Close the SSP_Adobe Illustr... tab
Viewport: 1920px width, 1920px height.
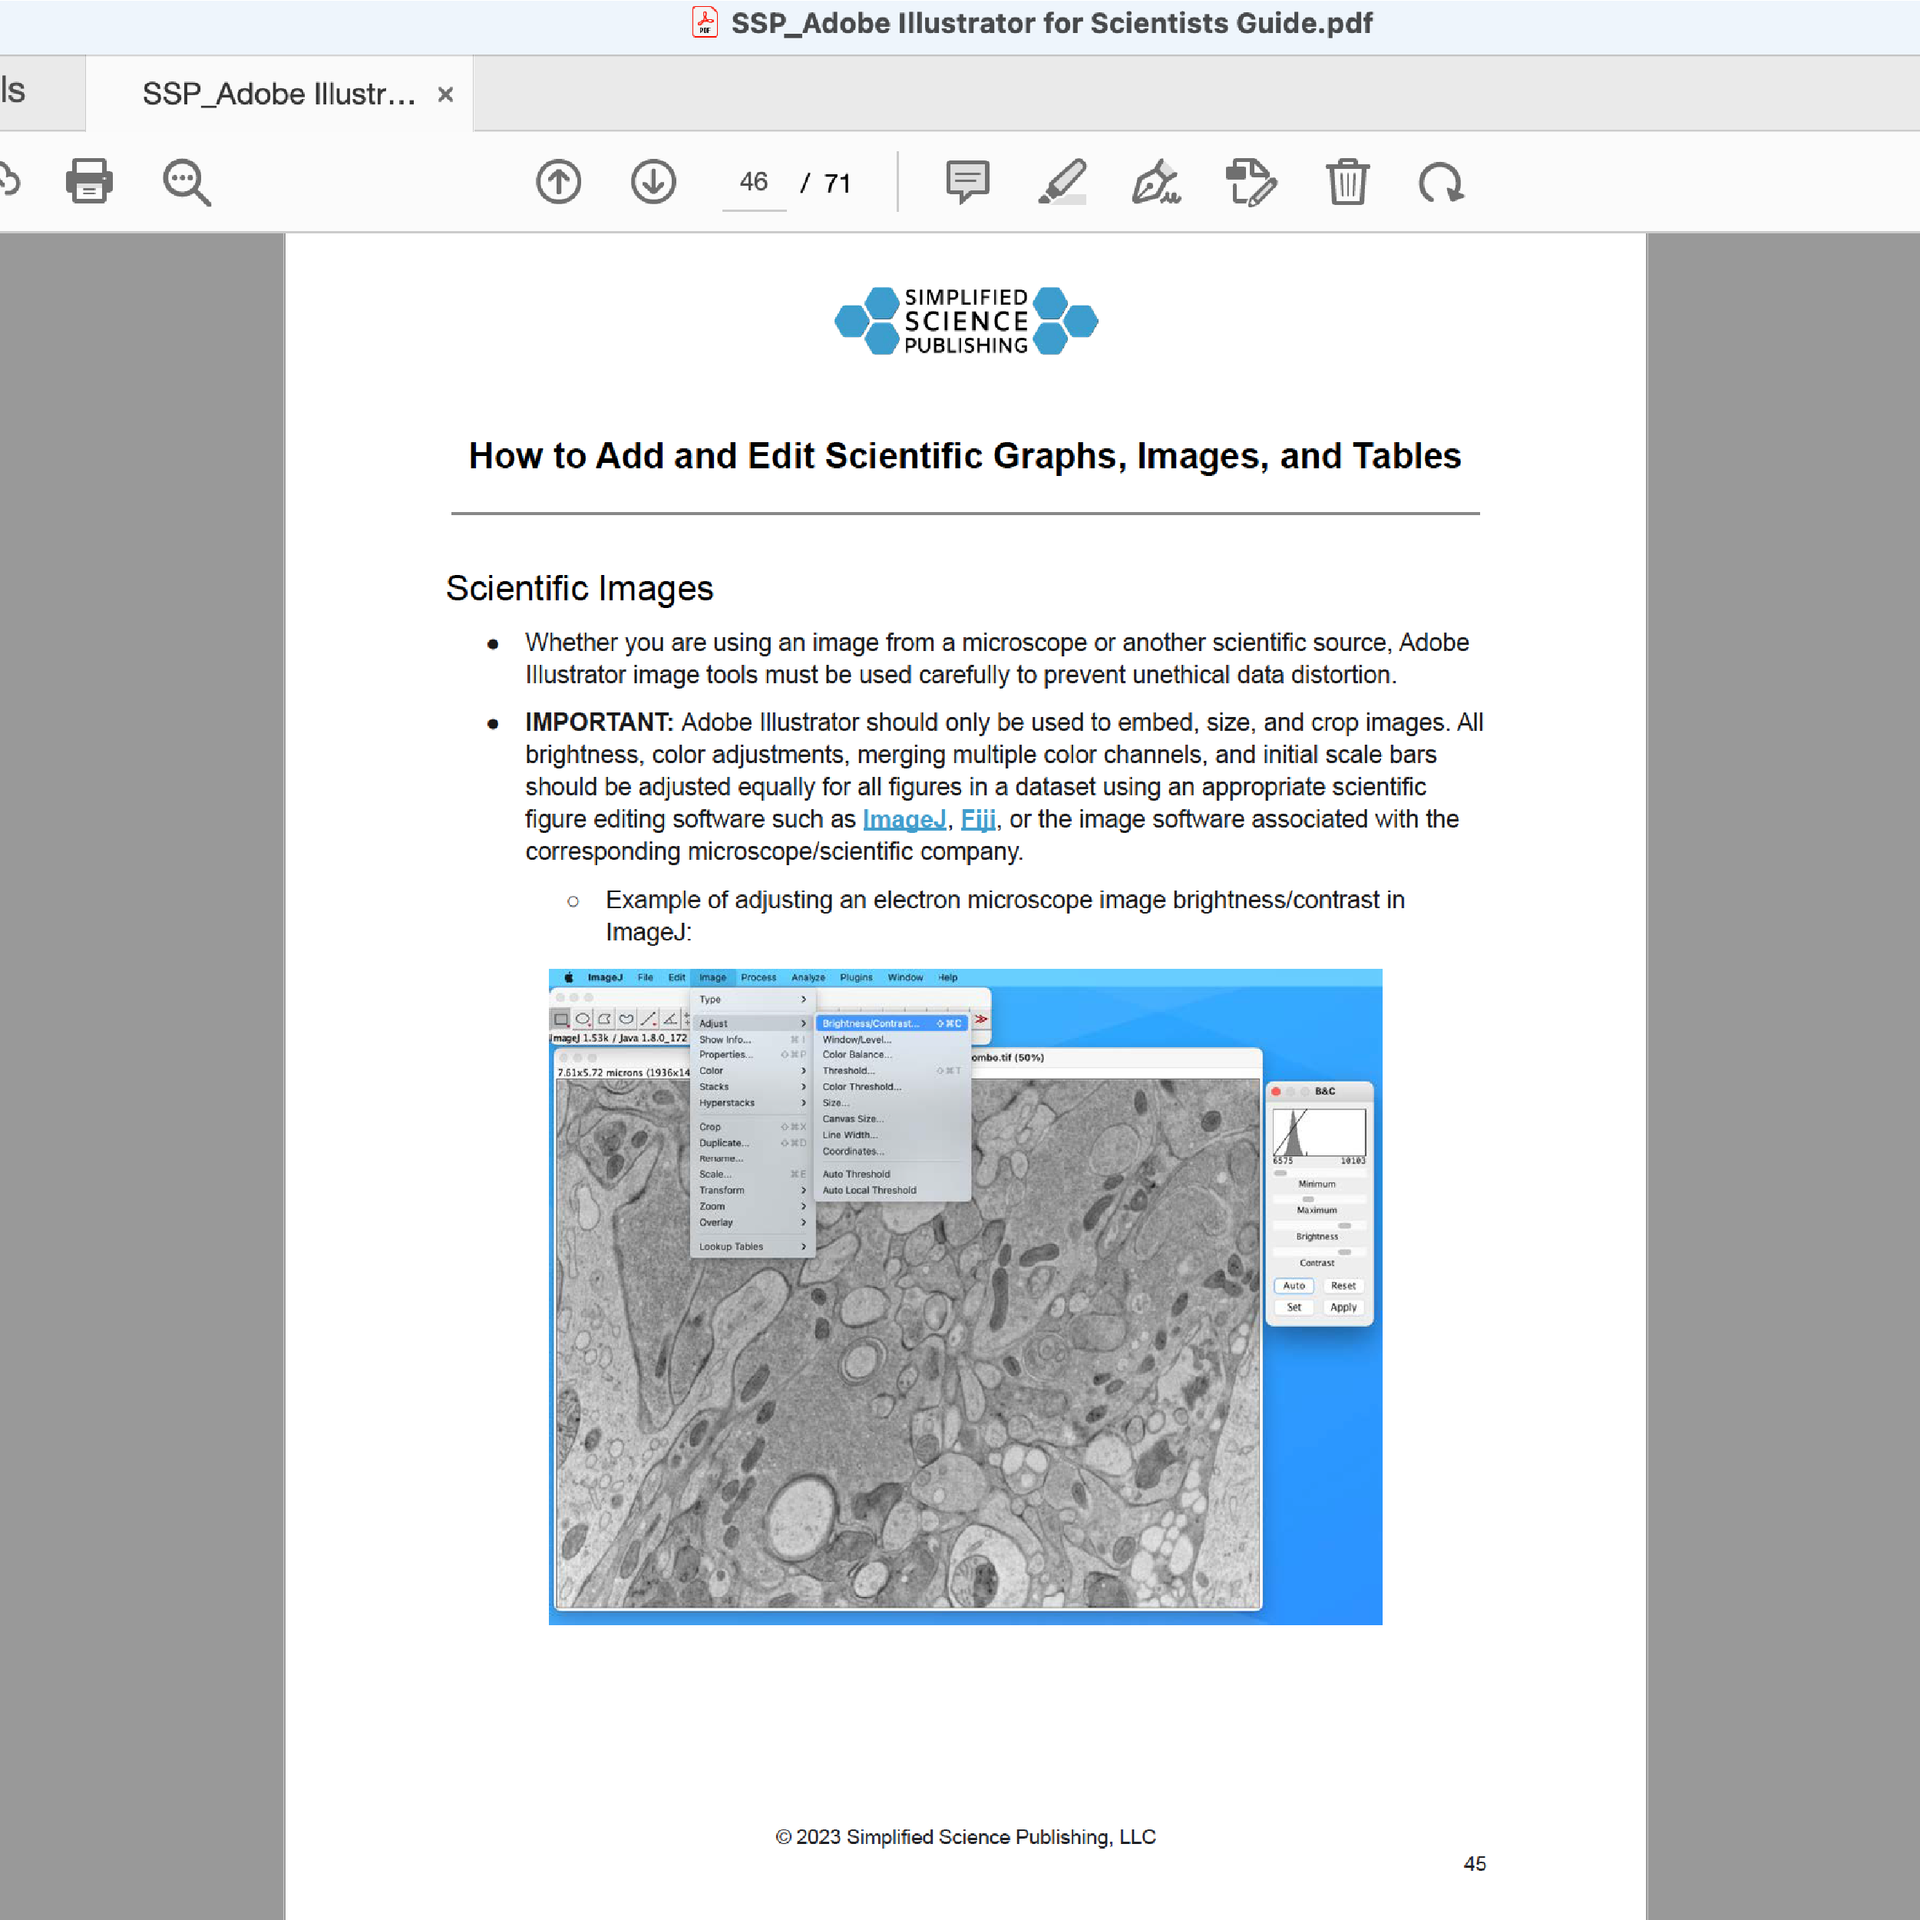coord(446,94)
